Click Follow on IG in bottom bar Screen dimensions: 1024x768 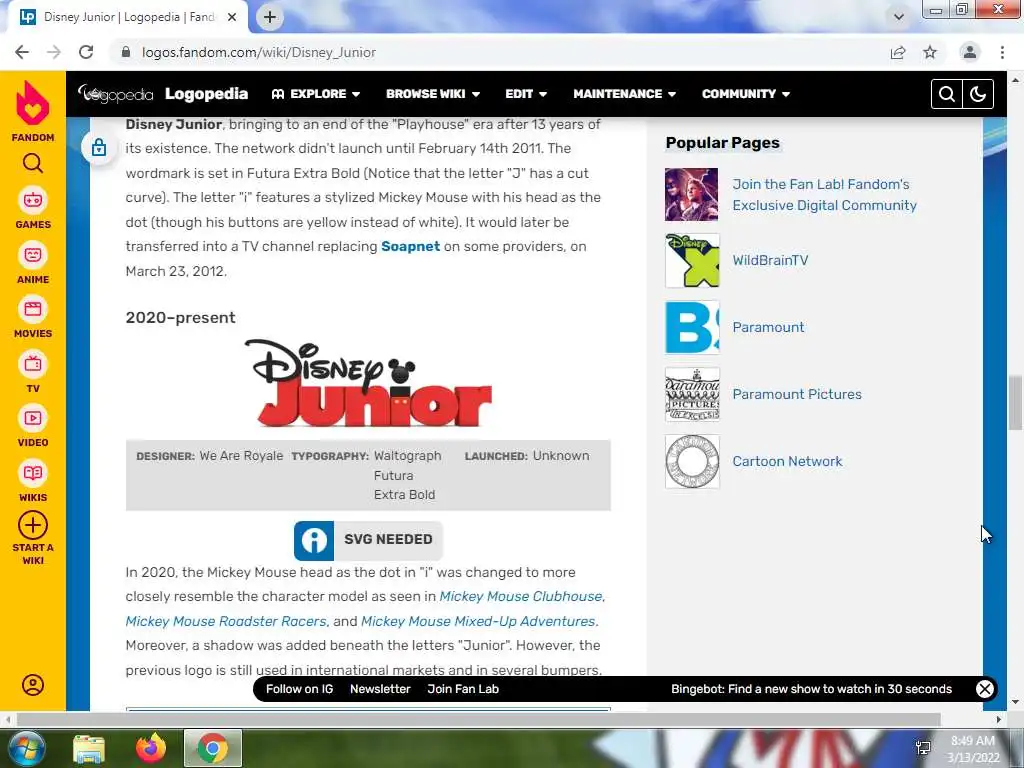pos(299,689)
